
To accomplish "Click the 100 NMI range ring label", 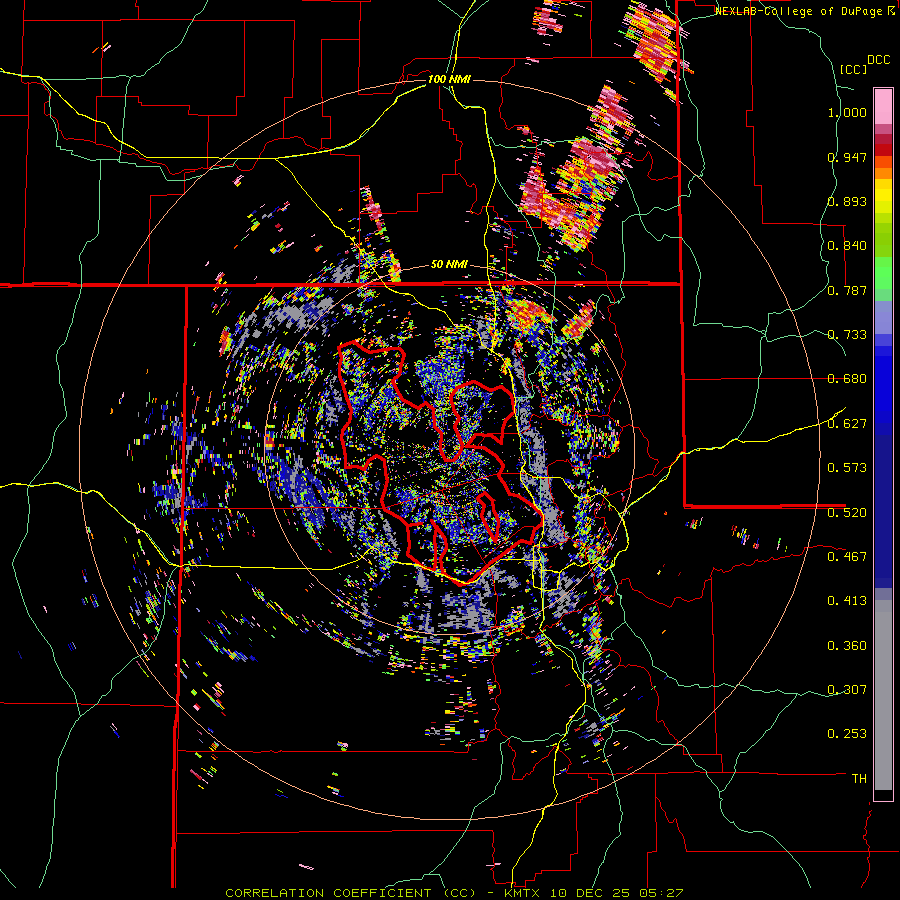I will pos(449,79).
